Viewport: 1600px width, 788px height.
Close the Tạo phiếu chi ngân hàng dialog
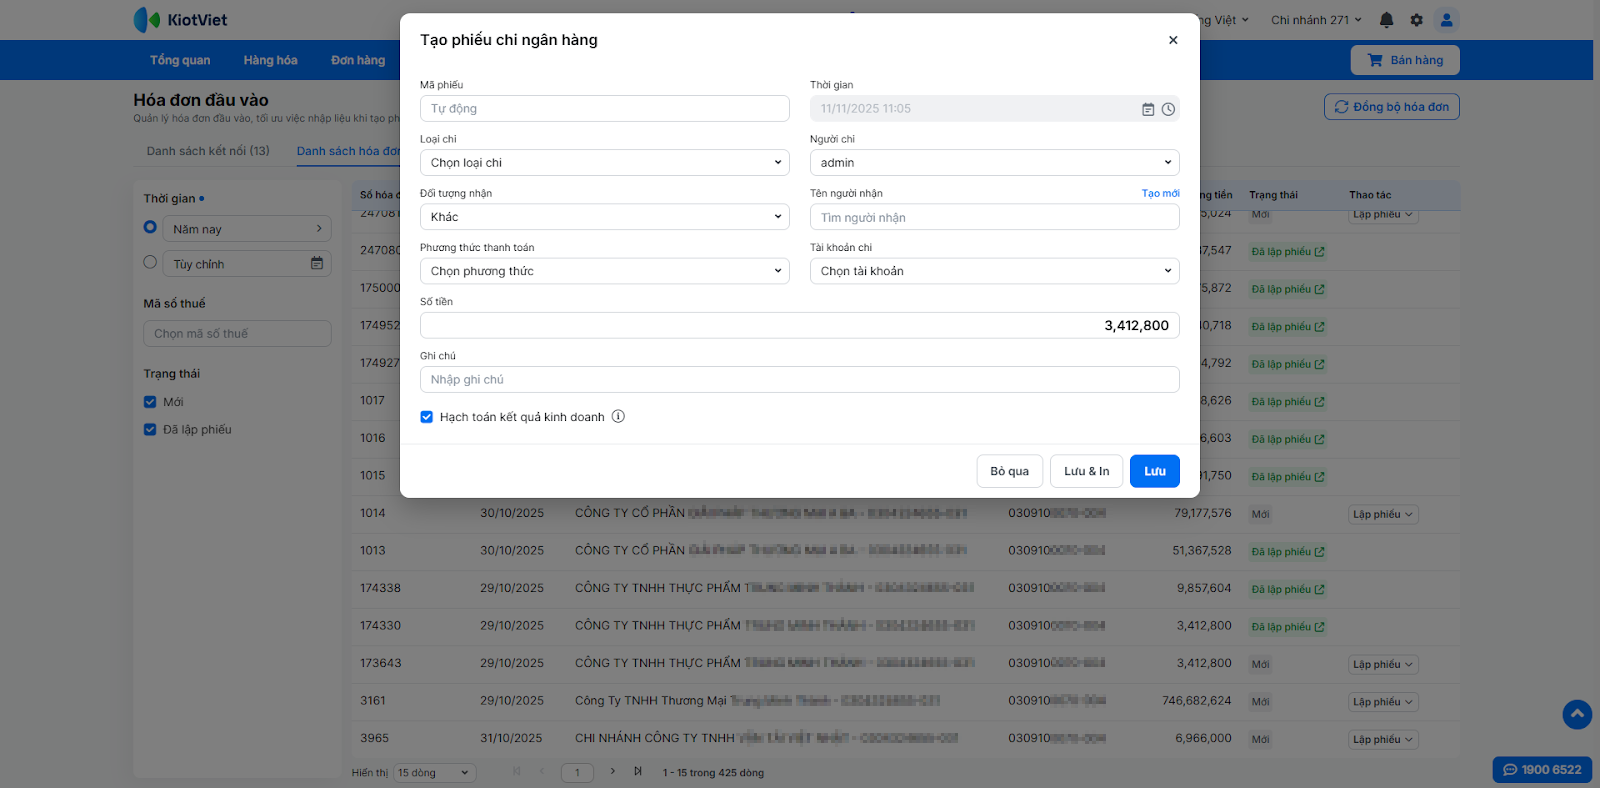1173,40
